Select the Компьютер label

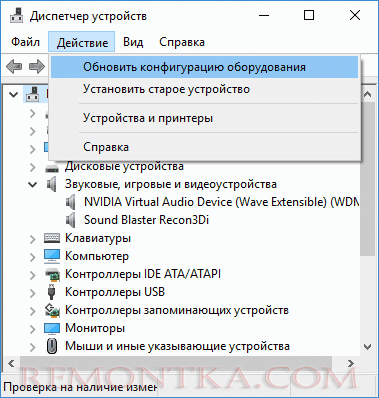tap(97, 256)
